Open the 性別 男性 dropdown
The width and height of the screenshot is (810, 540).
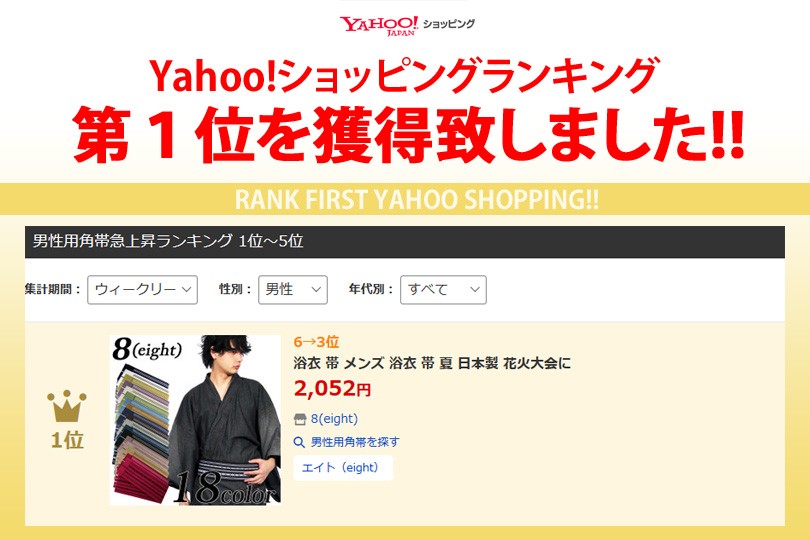293,290
